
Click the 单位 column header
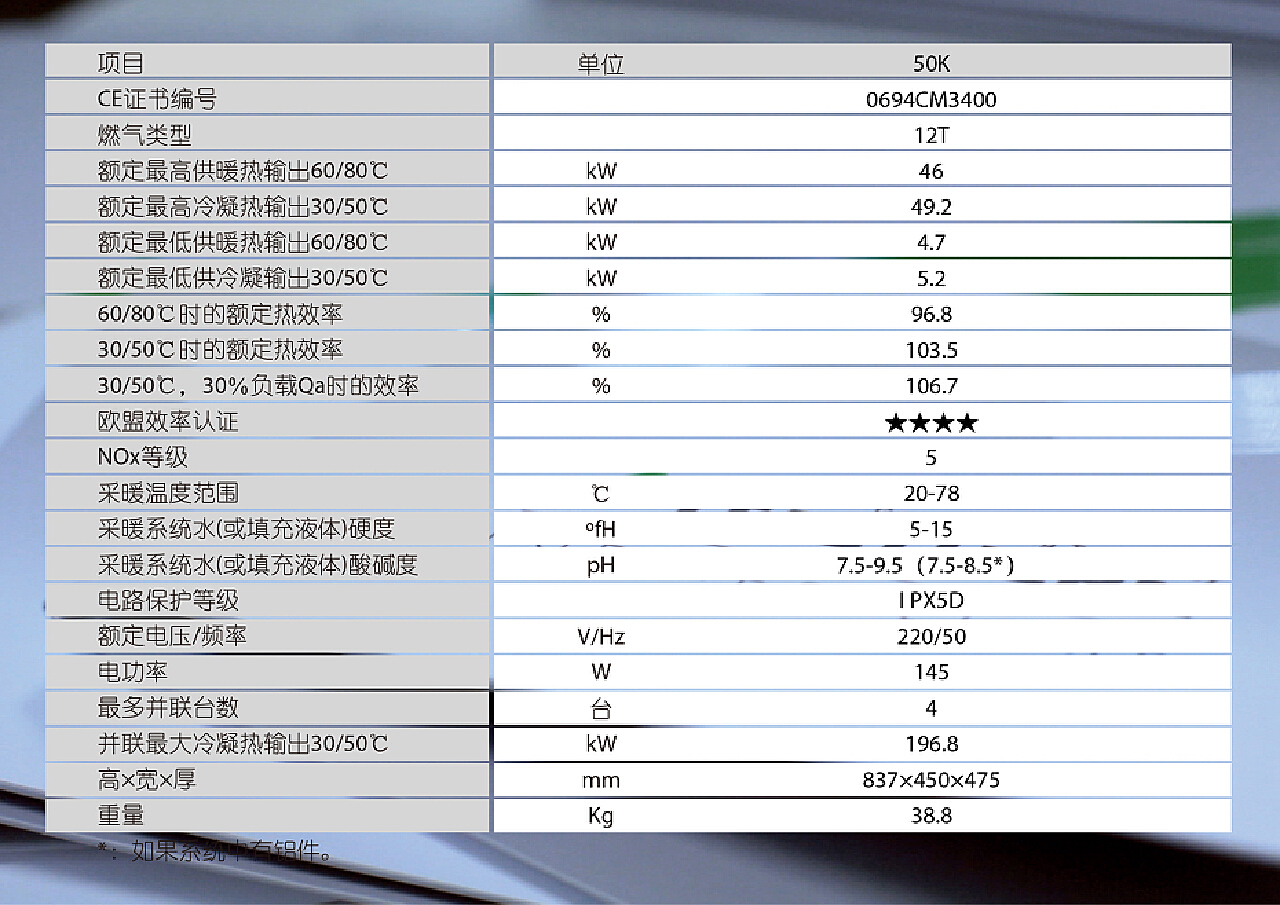tap(600, 63)
